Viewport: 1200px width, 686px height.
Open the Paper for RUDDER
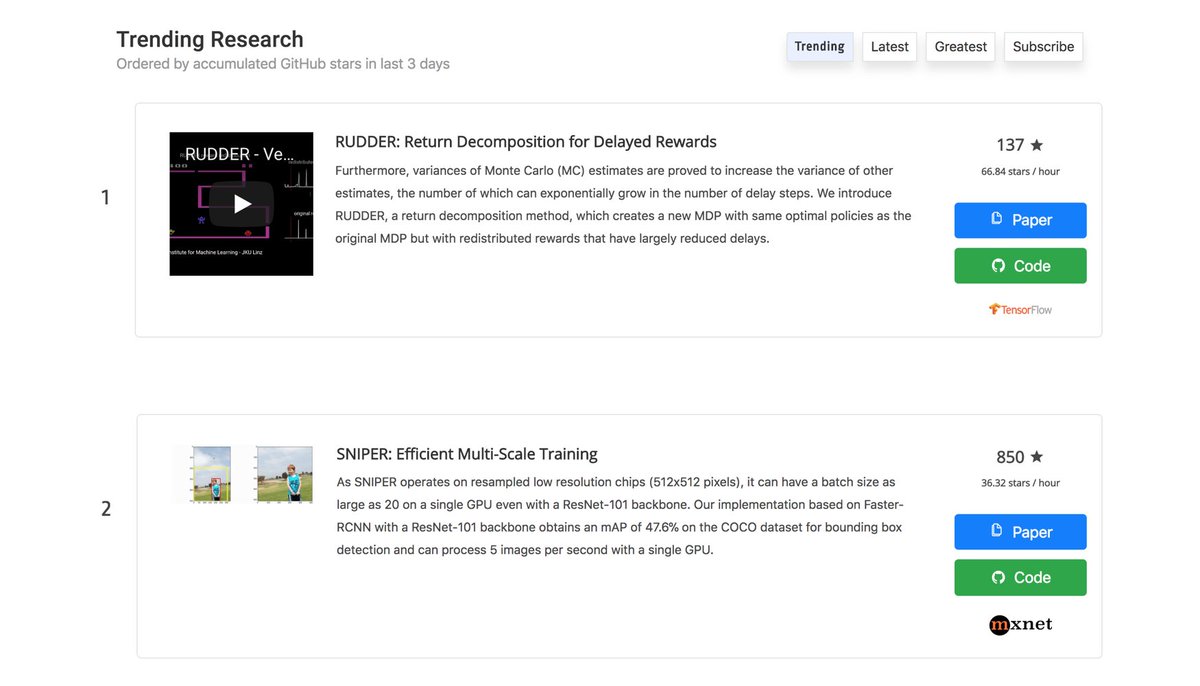(x=1020, y=220)
